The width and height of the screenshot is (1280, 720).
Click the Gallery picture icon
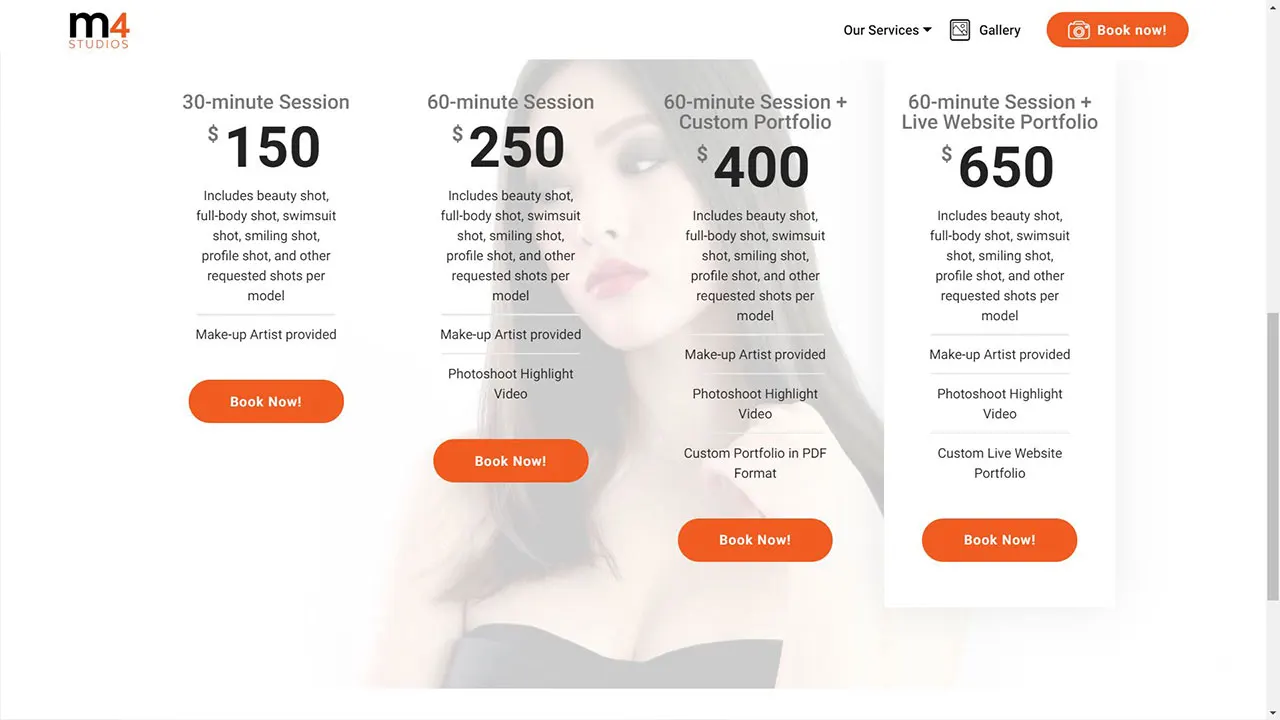coord(960,30)
